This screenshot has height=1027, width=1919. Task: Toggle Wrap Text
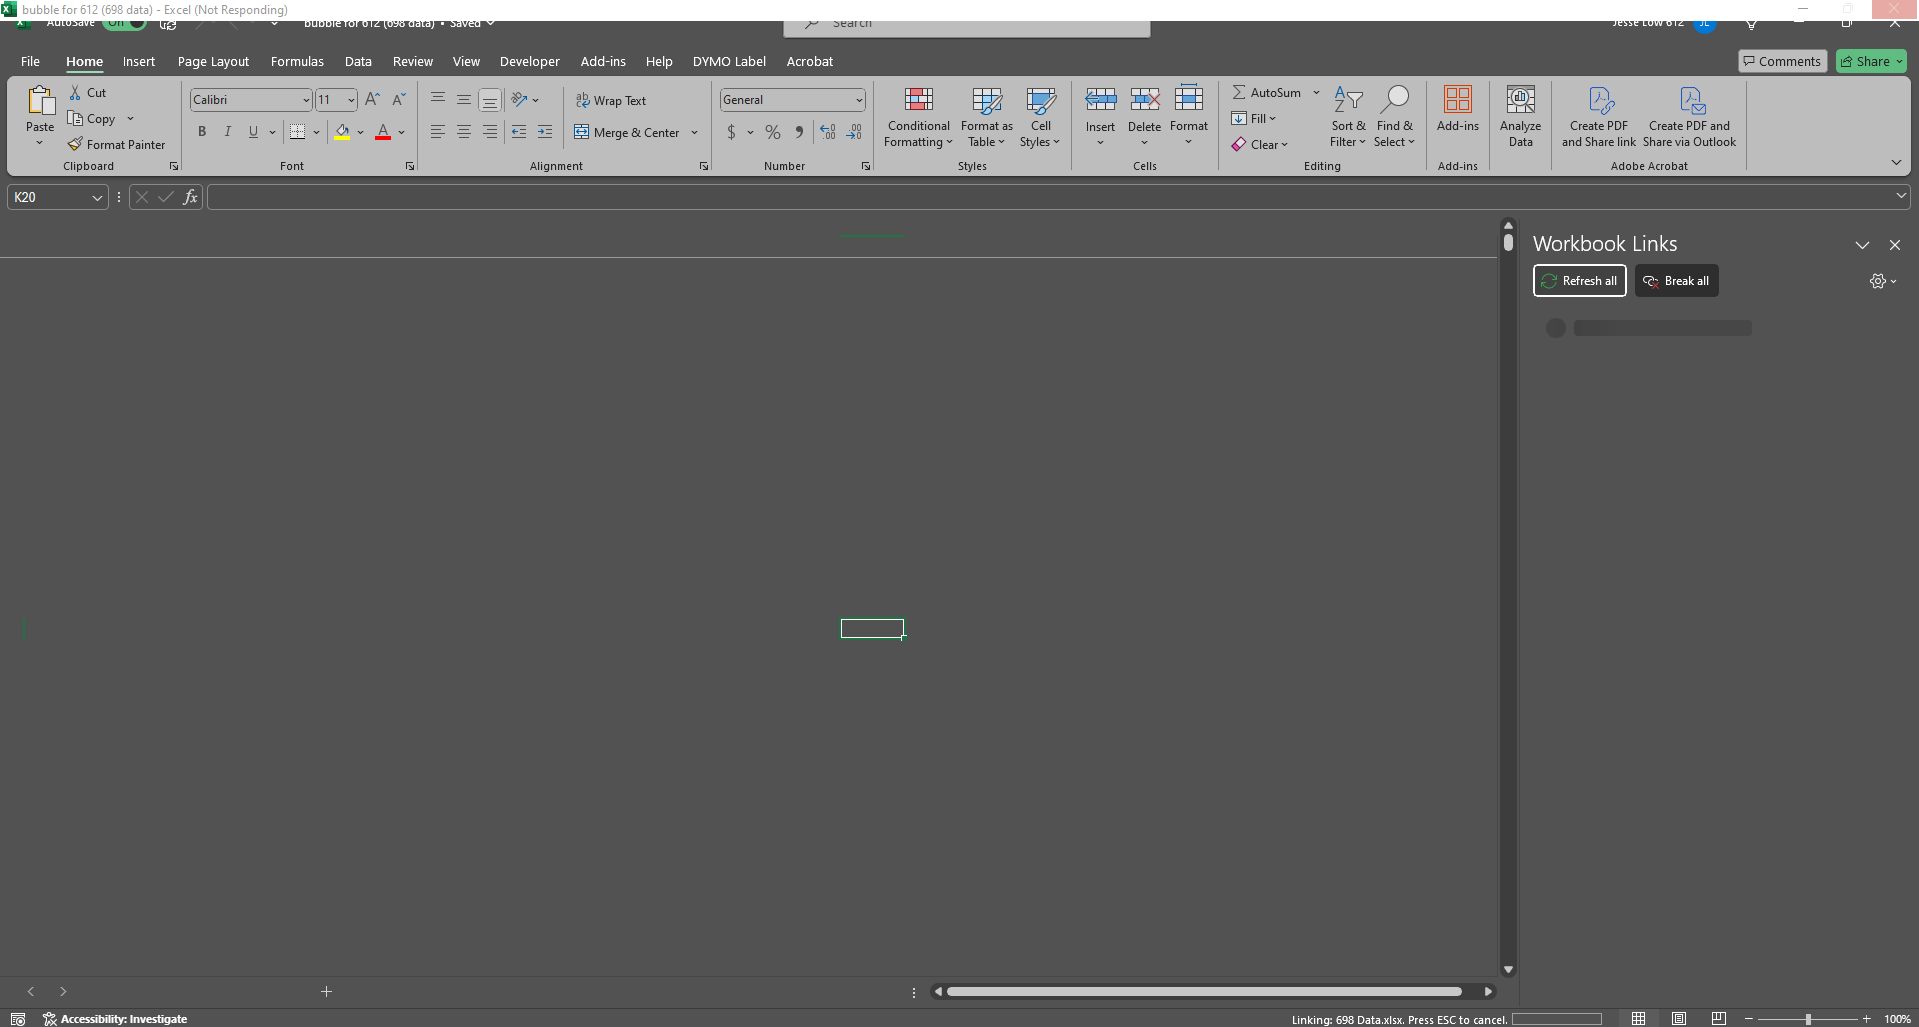(610, 100)
